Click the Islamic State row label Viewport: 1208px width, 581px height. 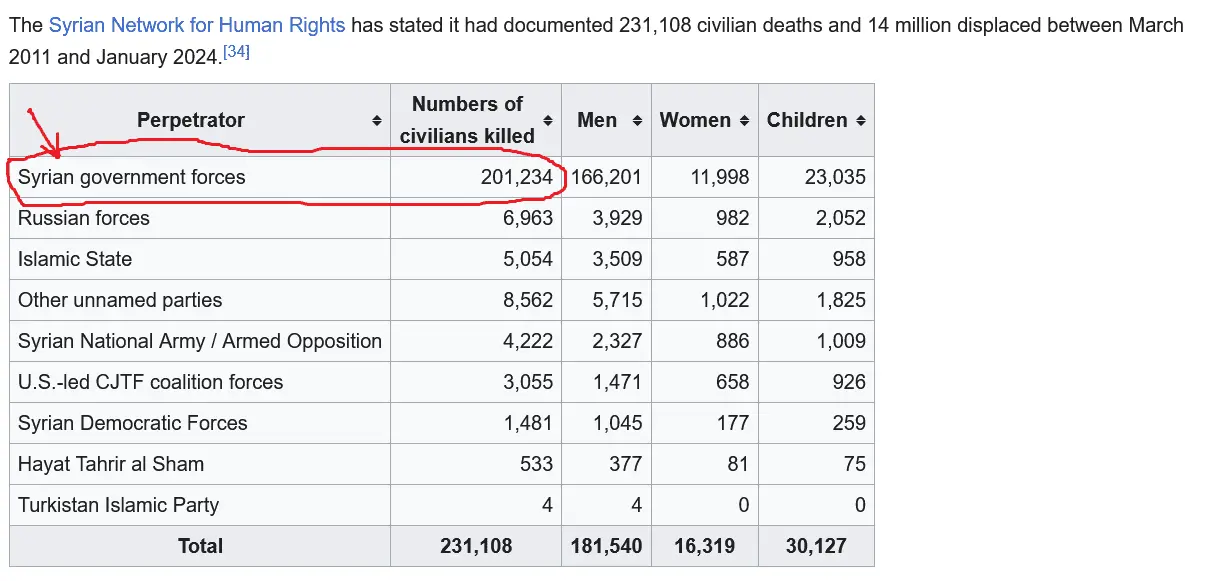pyautogui.click(x=75, y=259)
